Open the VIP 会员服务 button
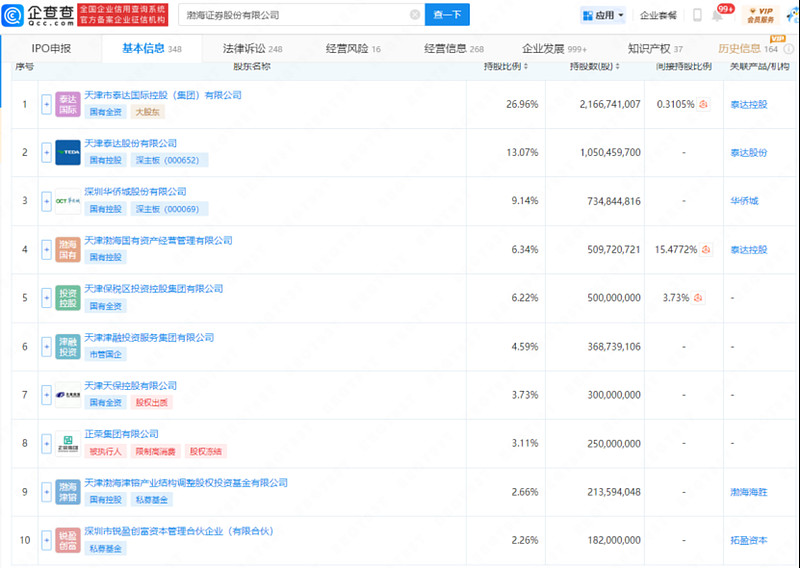This screenshot has width=800, height=568. click(760, 15)
